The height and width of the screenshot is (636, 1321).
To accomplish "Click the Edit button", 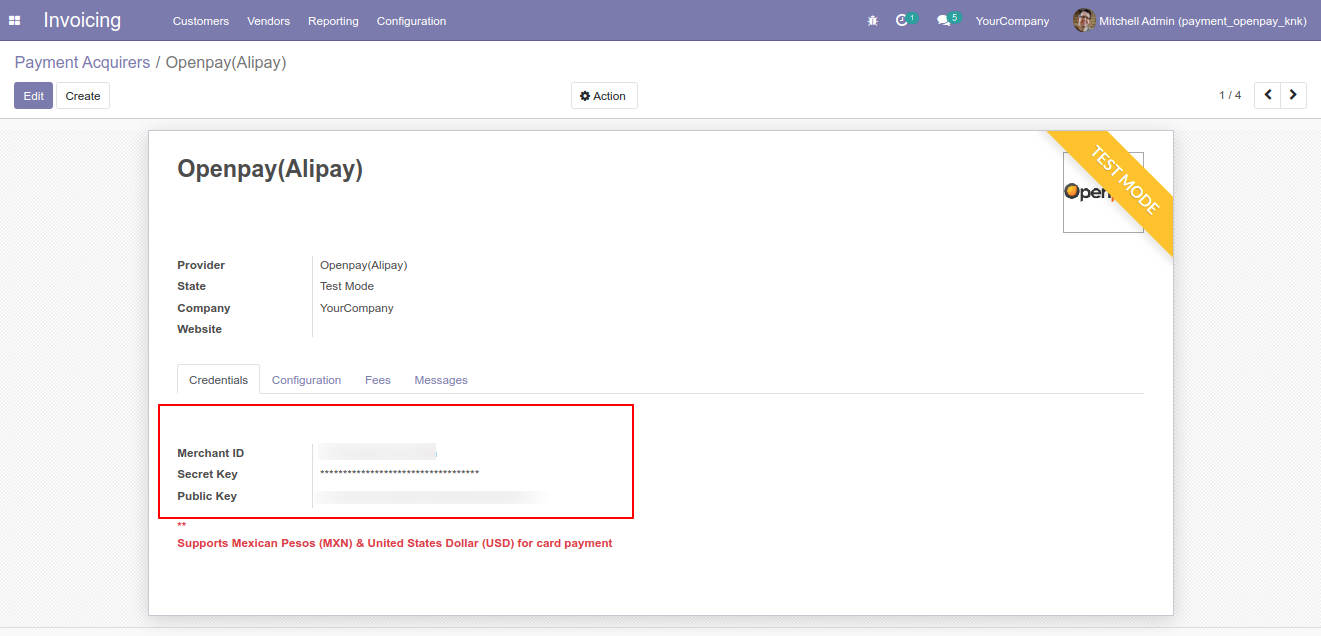I will [x=34, y=96].
